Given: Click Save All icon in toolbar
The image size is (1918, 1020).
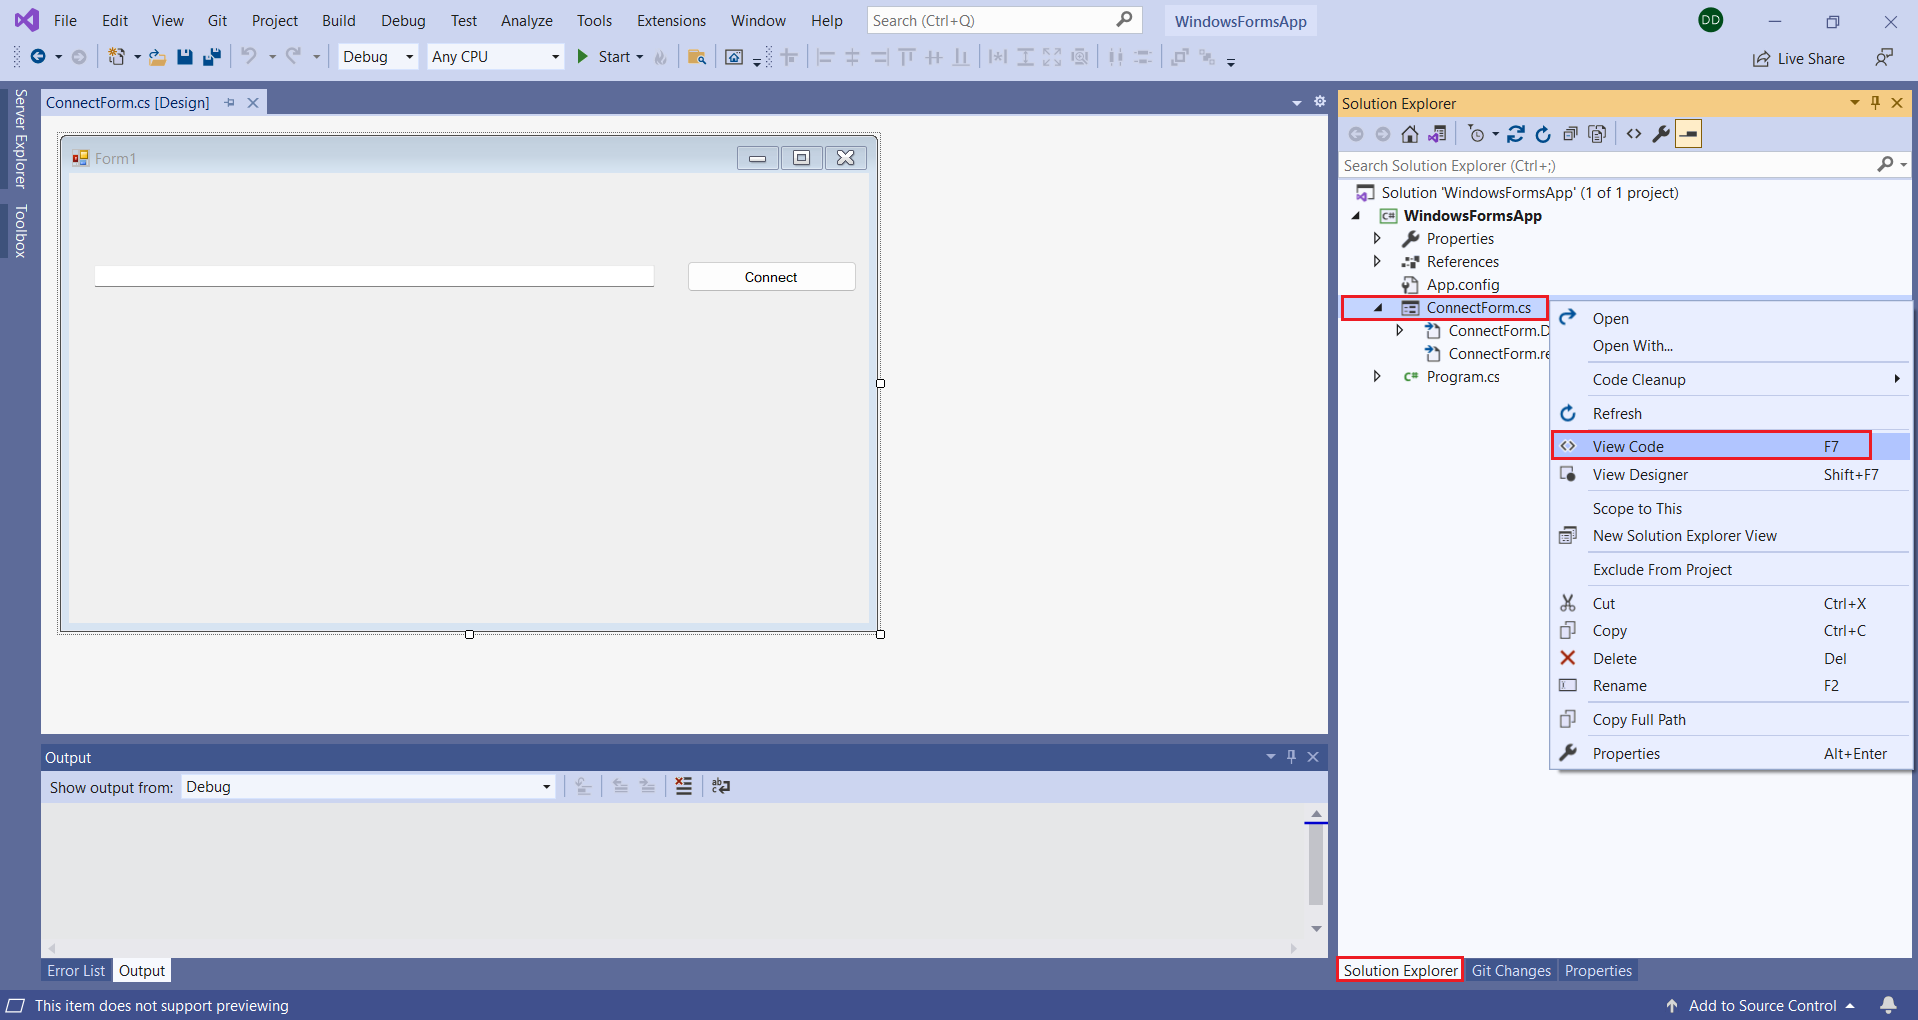Looking at the screenshot, I should pos(211,57).
